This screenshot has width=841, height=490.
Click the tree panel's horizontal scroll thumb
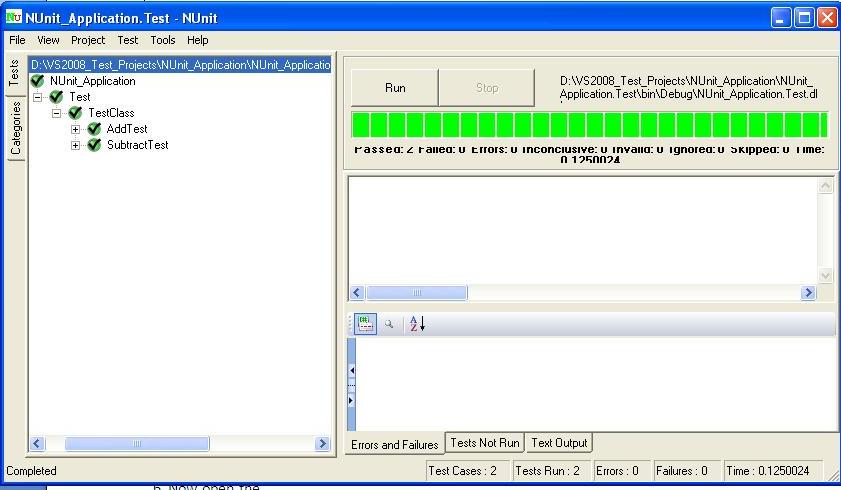click(137, 443)
